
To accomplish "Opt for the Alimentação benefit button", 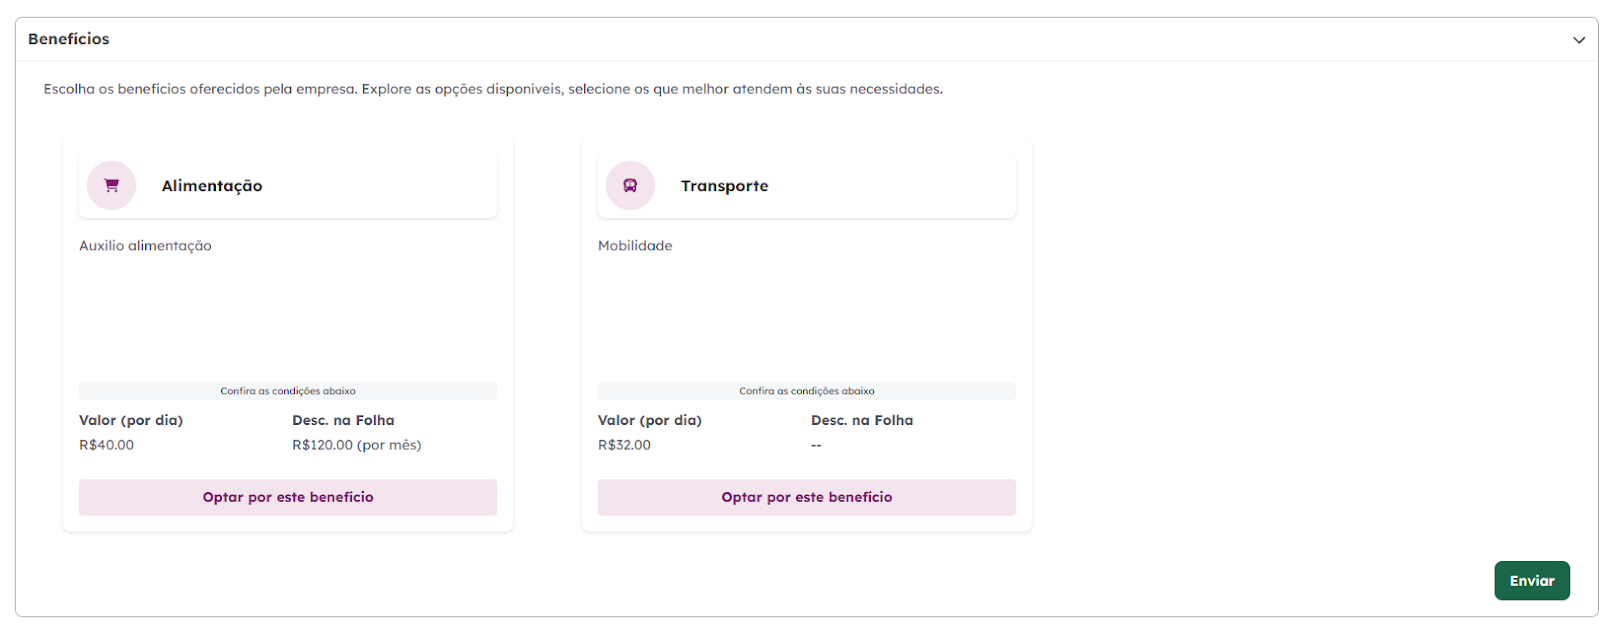I will point(288,497).
